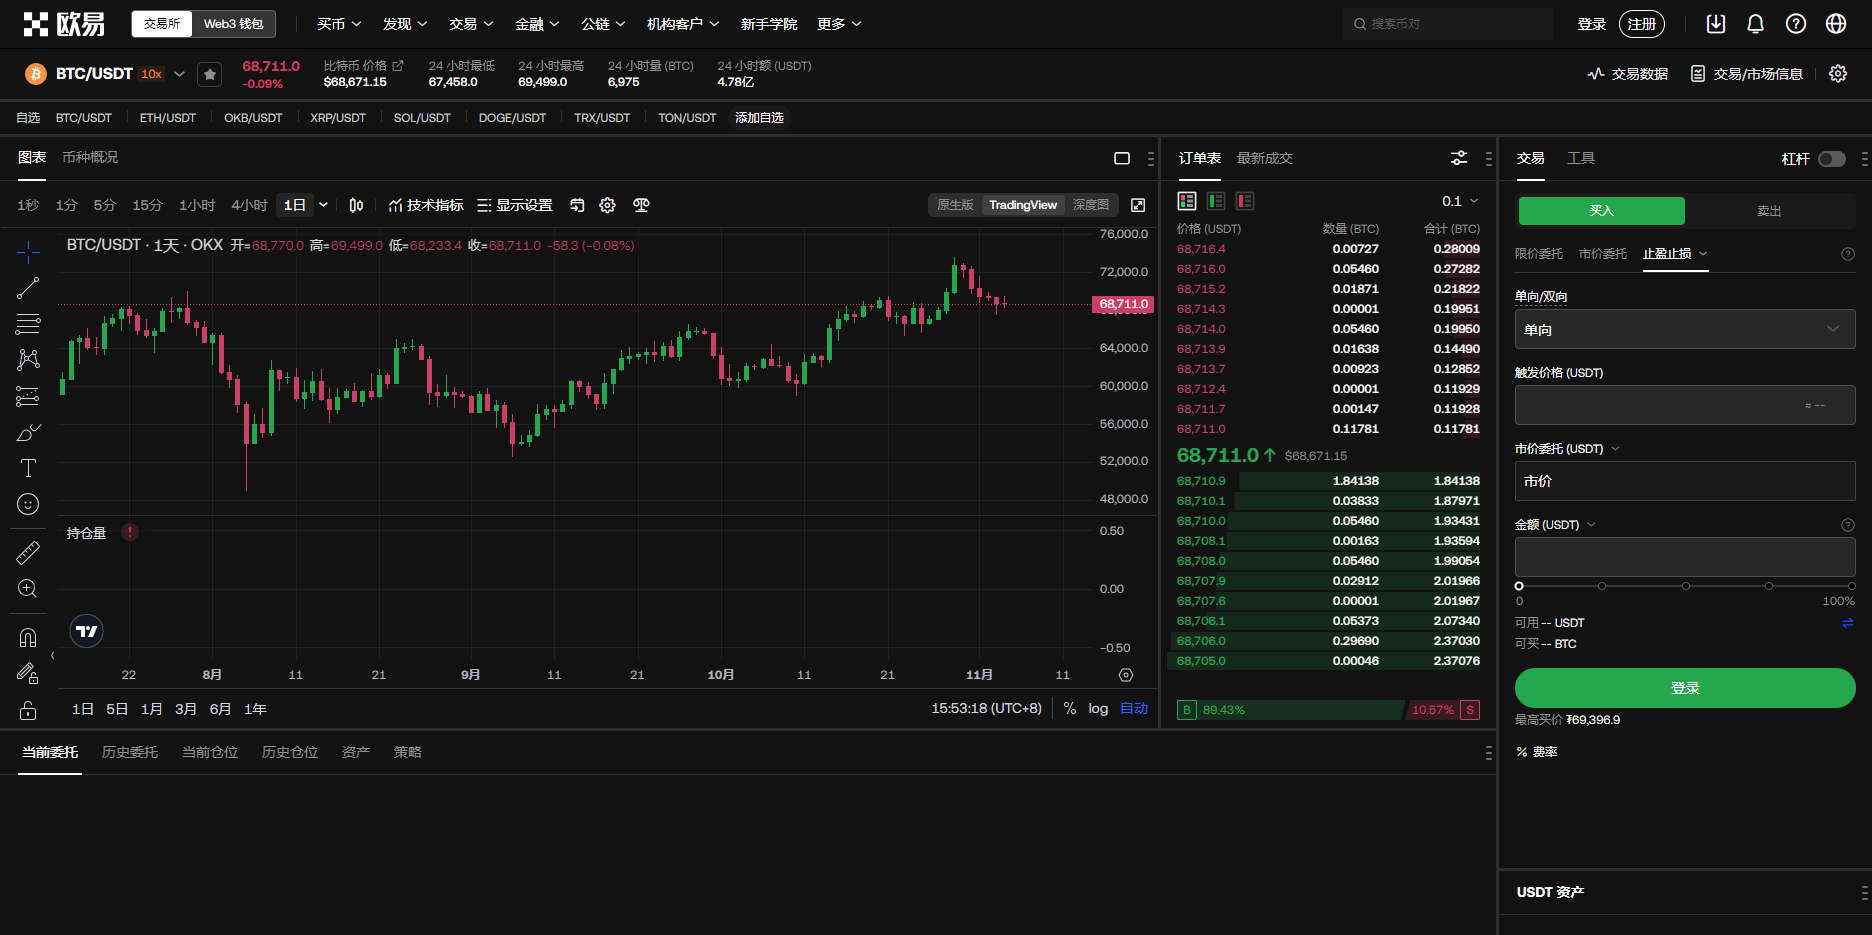Add BTC/USDT to favorites star

pyautogui.click(x=209, y=74)
